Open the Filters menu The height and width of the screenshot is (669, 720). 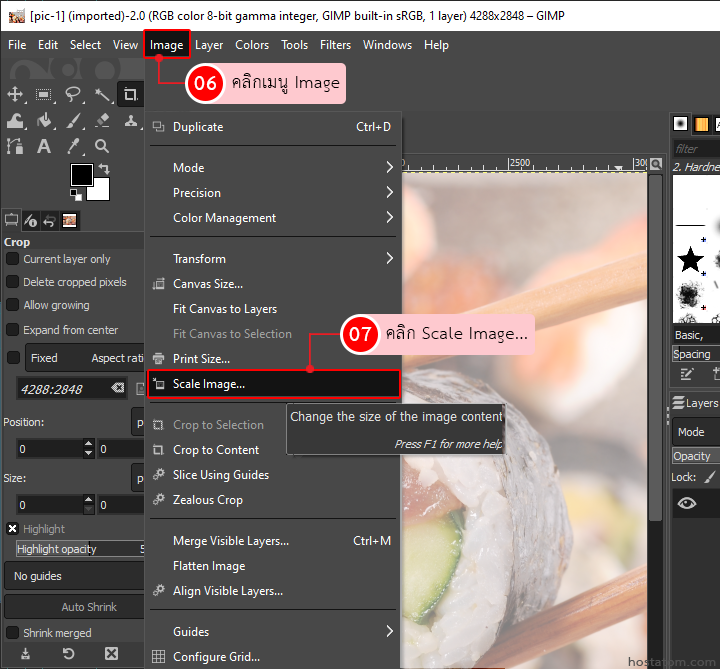tap(335, 45)
